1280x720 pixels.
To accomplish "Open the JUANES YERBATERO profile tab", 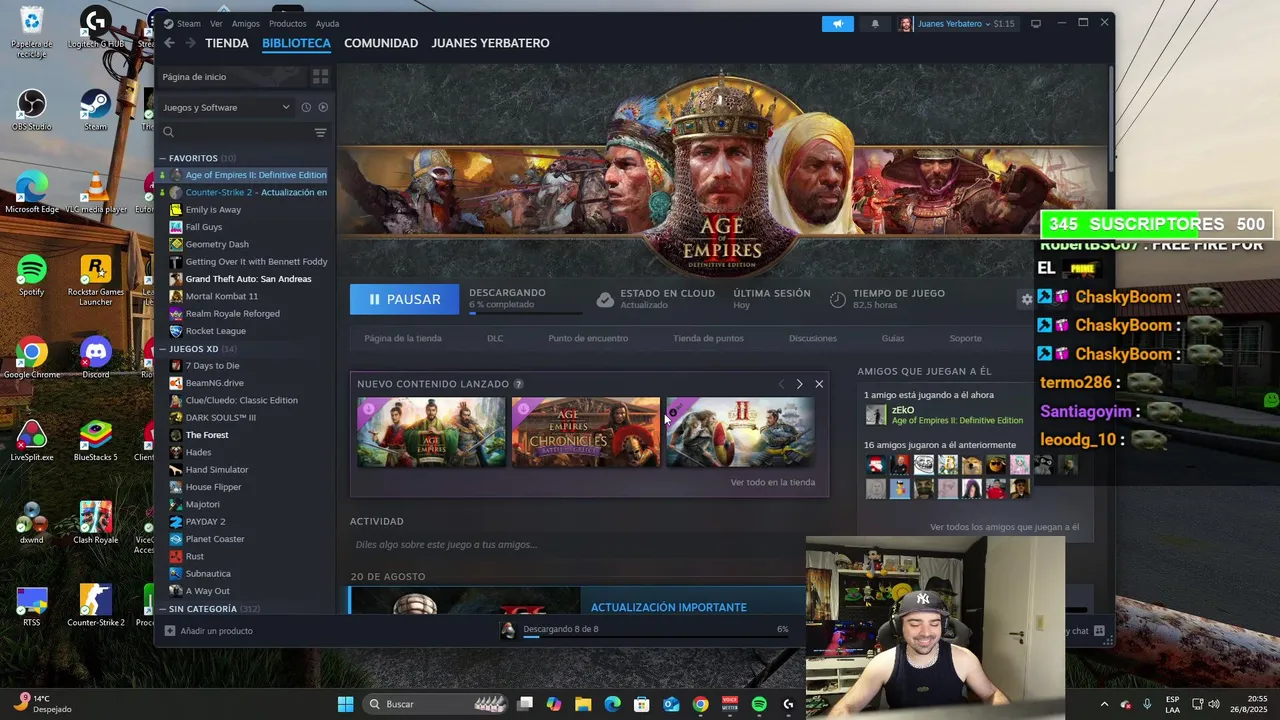I will 490,43.
